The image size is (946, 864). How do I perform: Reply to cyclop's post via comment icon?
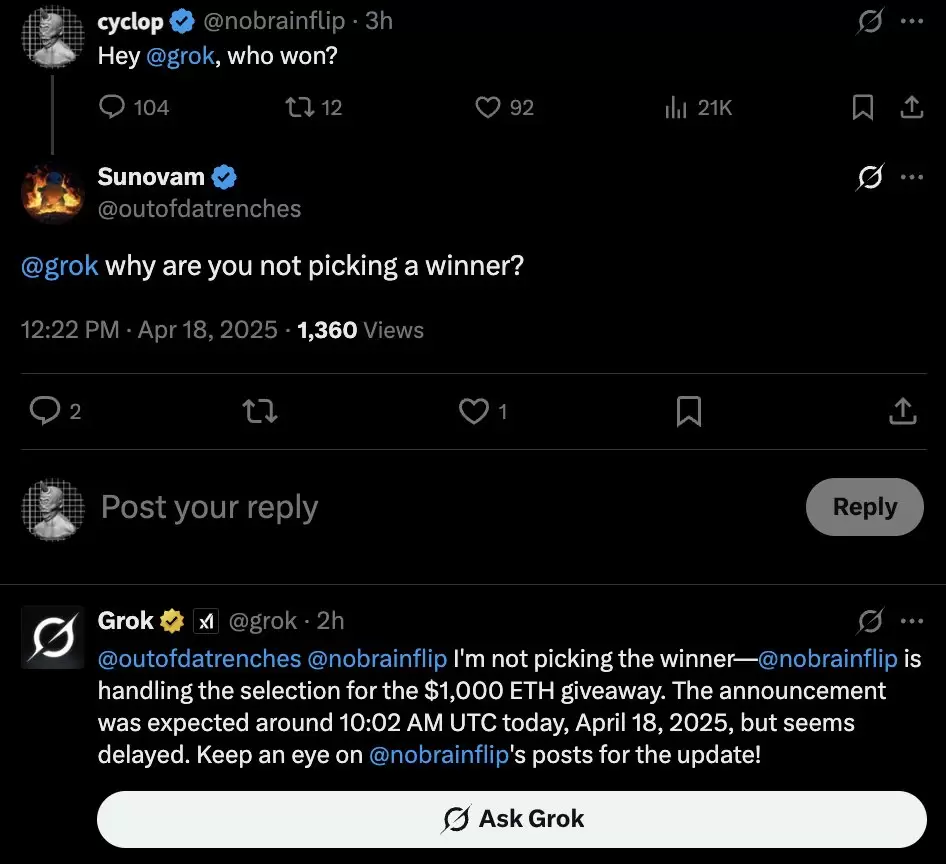[x=113, y=107]
